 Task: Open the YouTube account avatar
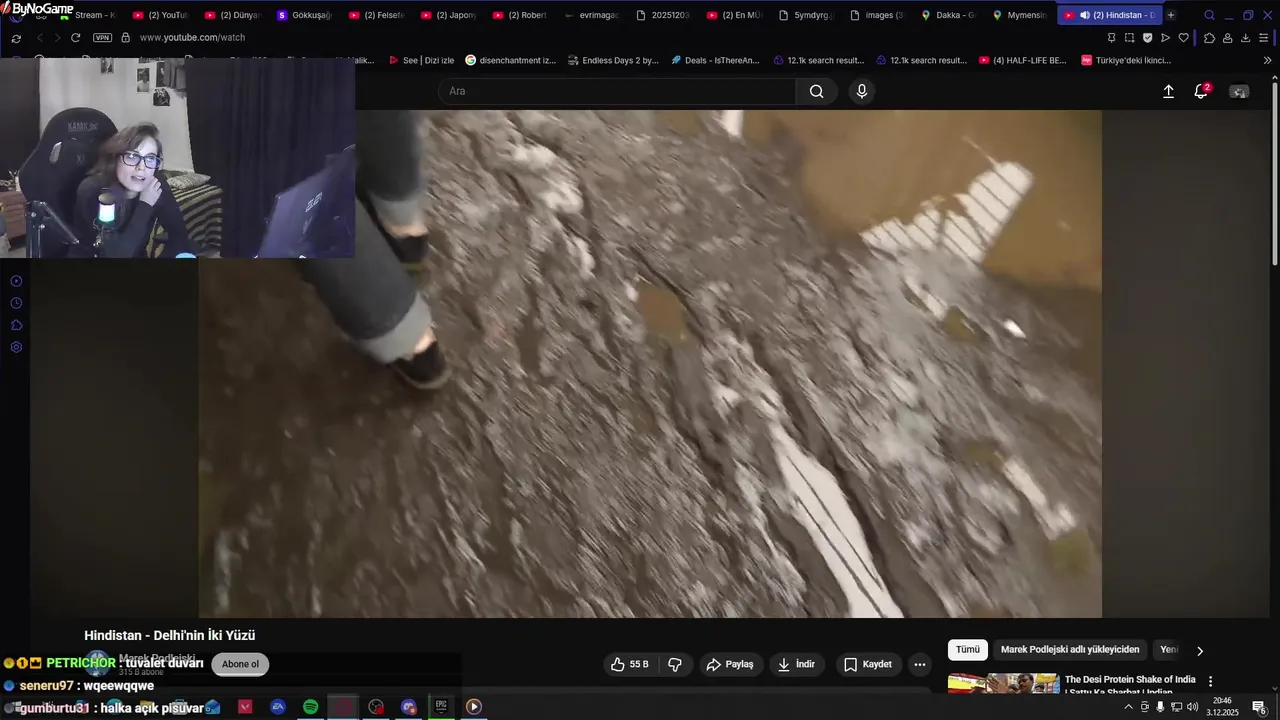pyautogui.click(x=1239, y=91)
